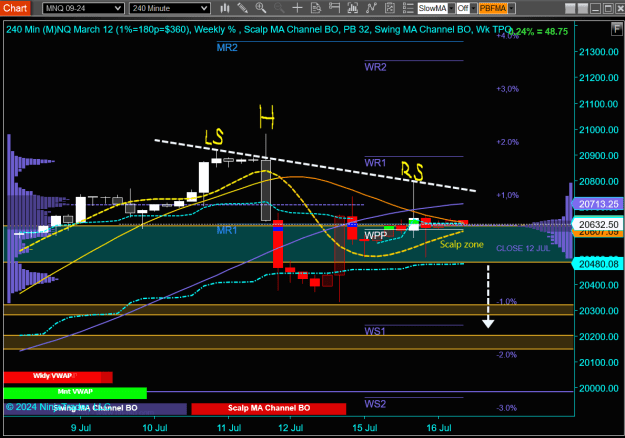Image resolution: width=625 pixels, height=438 pixels.
Task: Open the list view toolbar icon
Action: [x=408, y=8]
